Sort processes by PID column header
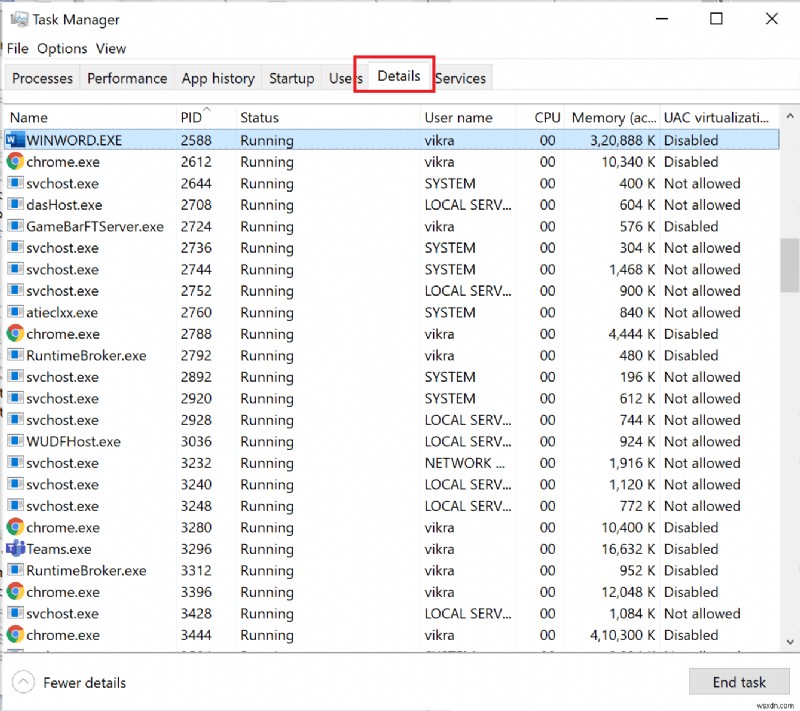 [x=206, y=117]
